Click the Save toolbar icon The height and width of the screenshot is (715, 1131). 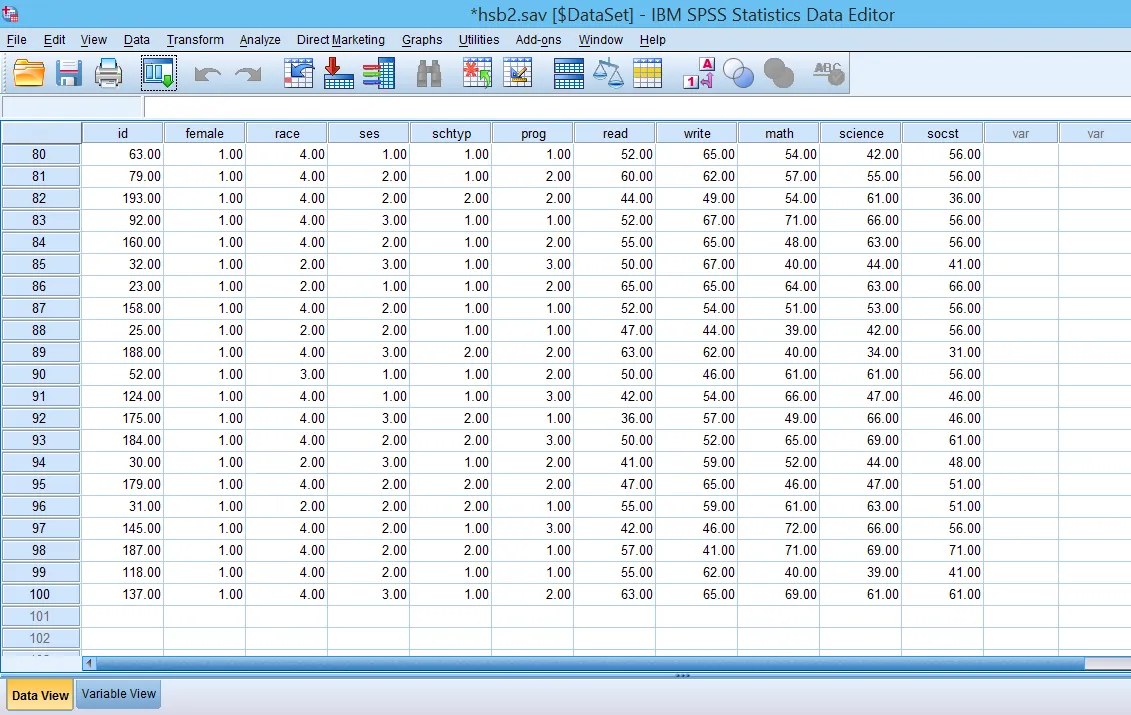(68, 72)
